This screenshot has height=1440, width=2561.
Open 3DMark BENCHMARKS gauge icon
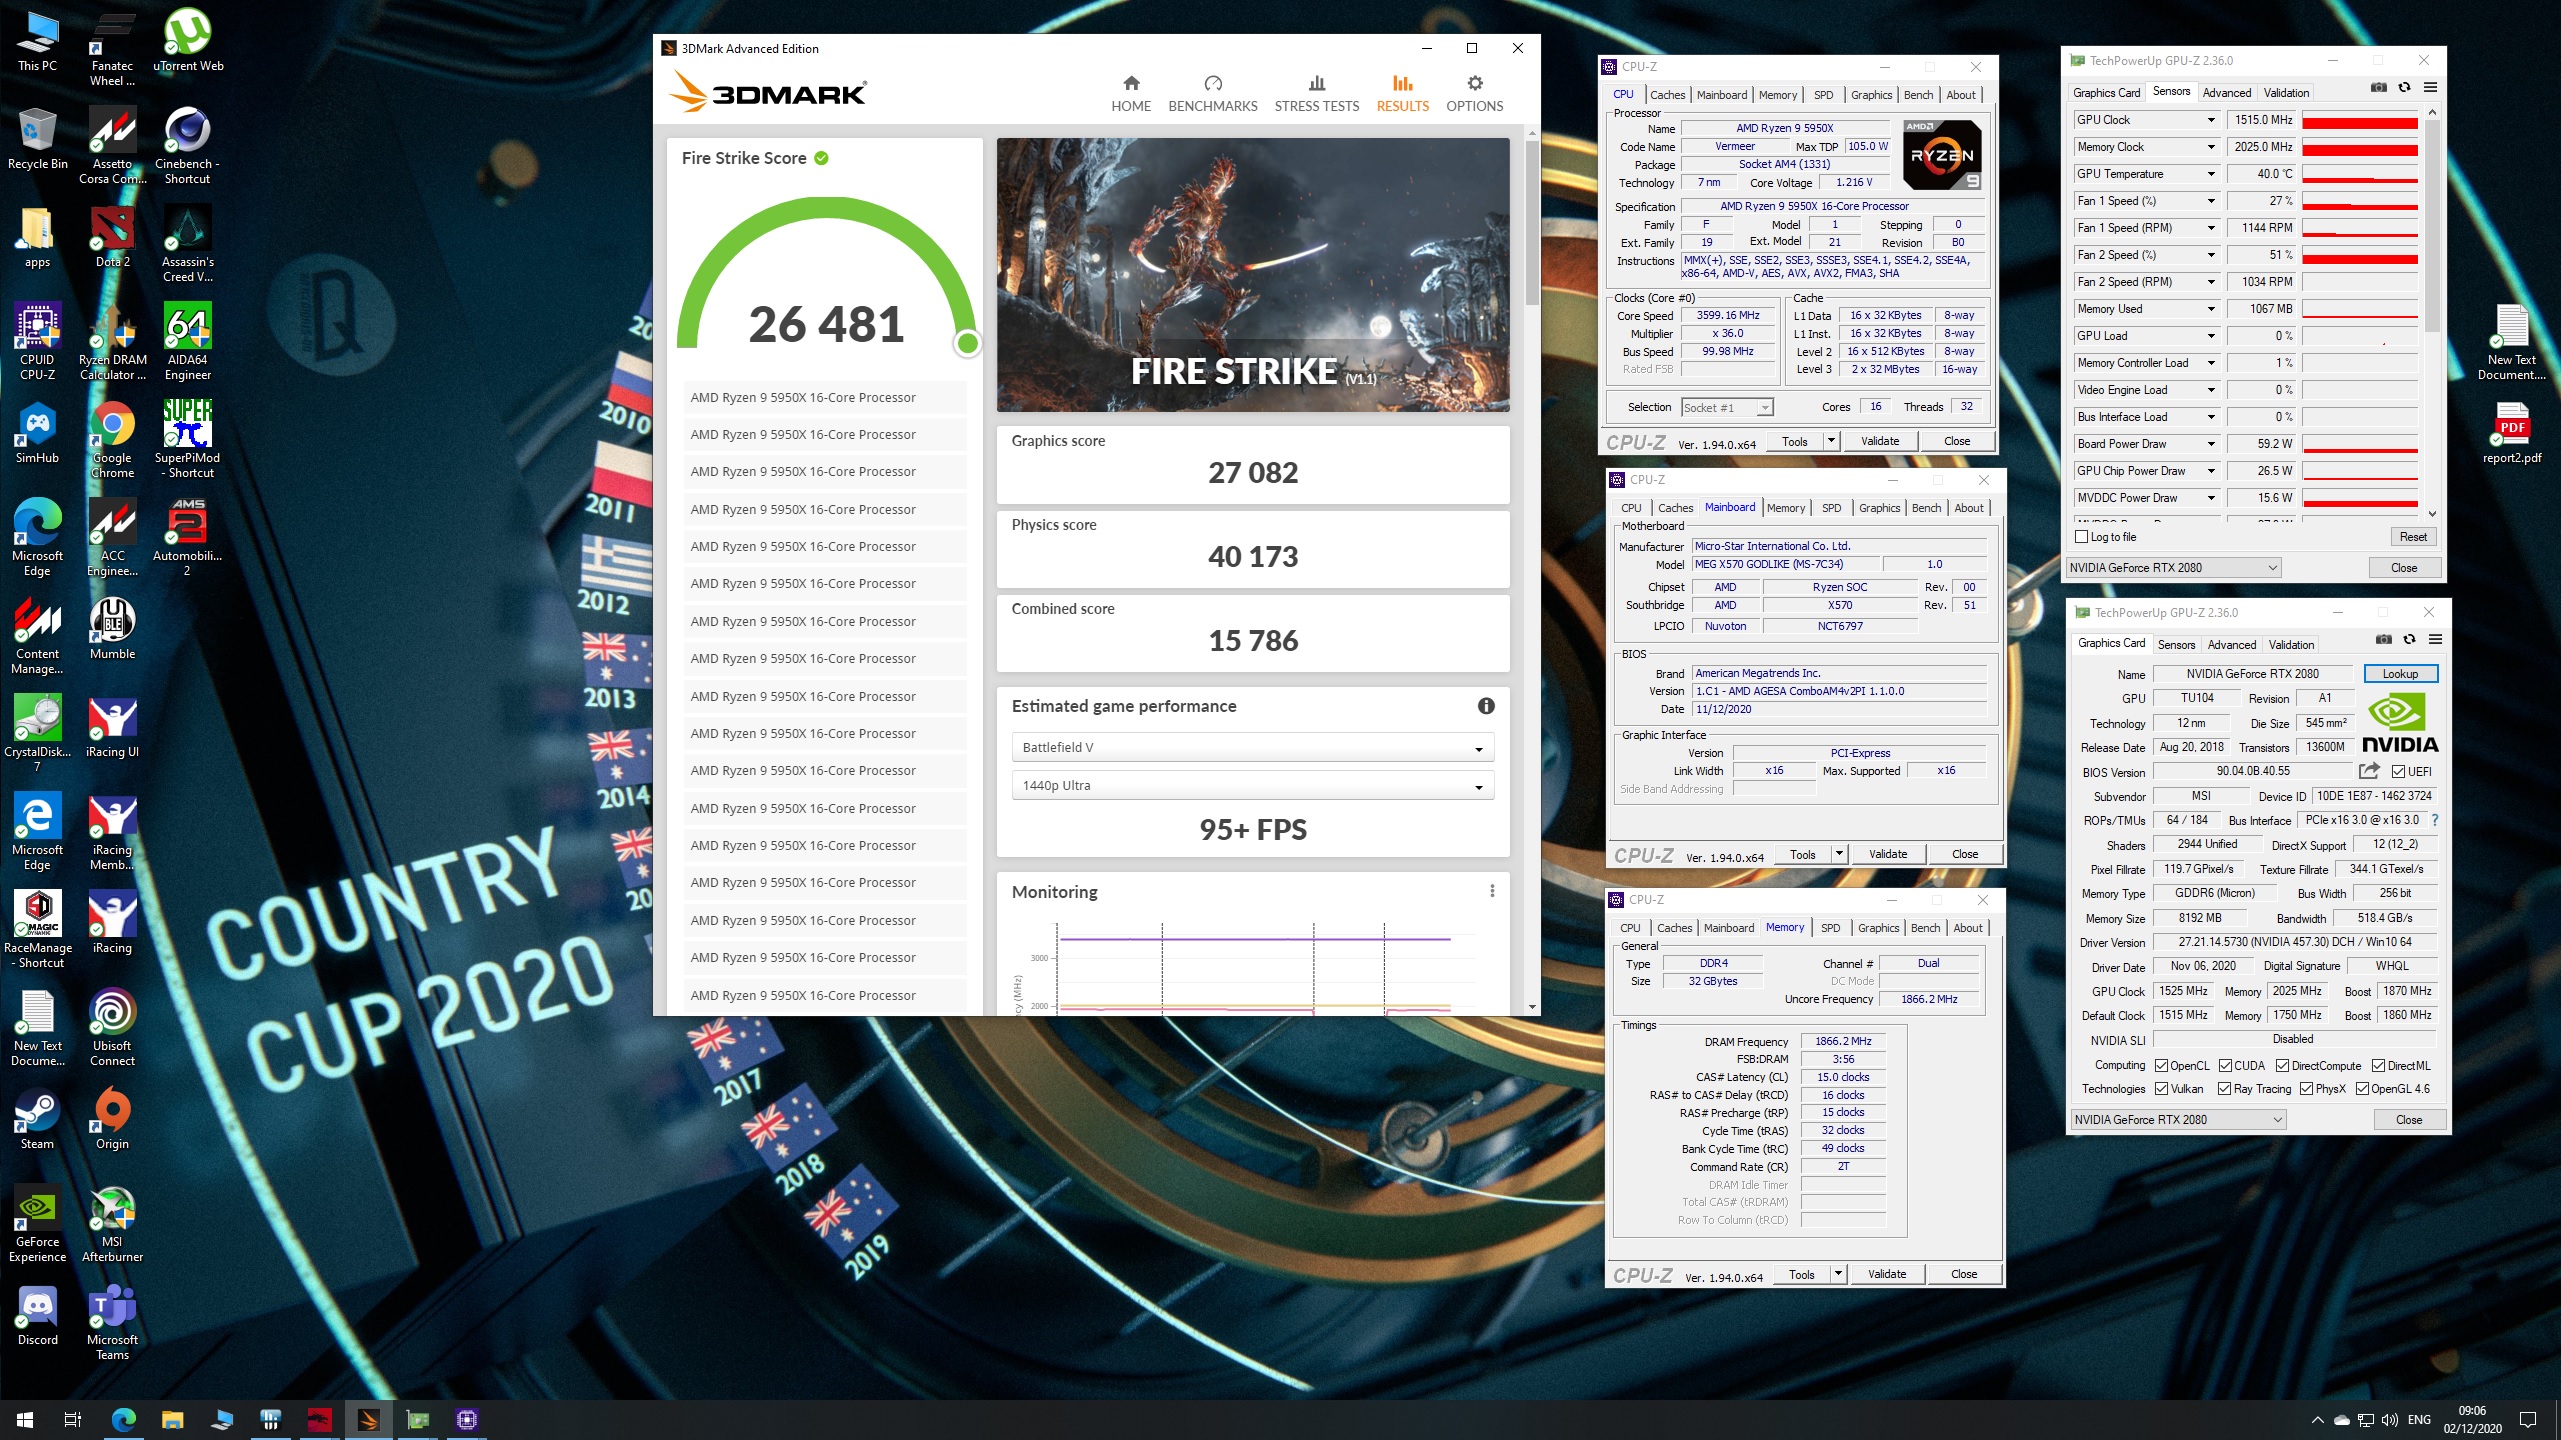point(1213,83)
